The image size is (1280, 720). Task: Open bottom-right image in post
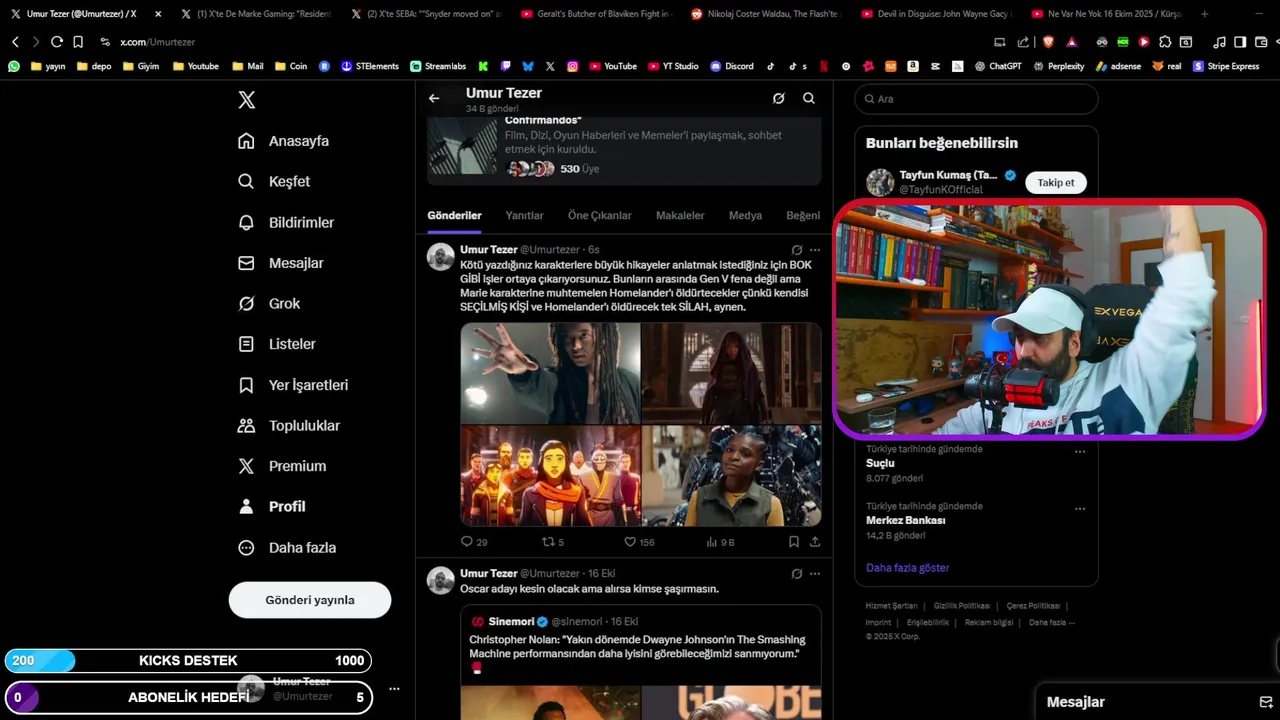(731, 476)
